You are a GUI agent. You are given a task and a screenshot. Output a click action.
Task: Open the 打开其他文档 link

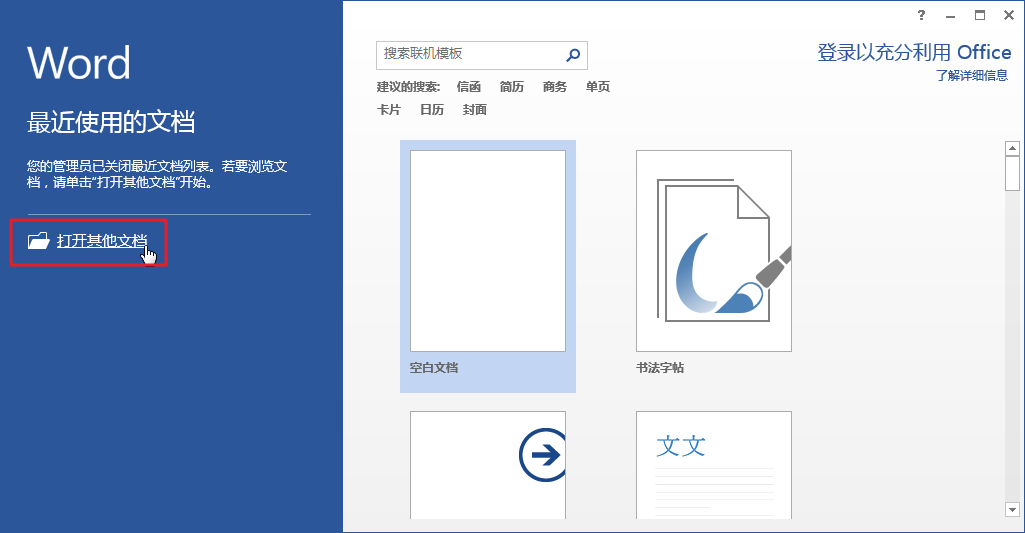coord(102,241)
